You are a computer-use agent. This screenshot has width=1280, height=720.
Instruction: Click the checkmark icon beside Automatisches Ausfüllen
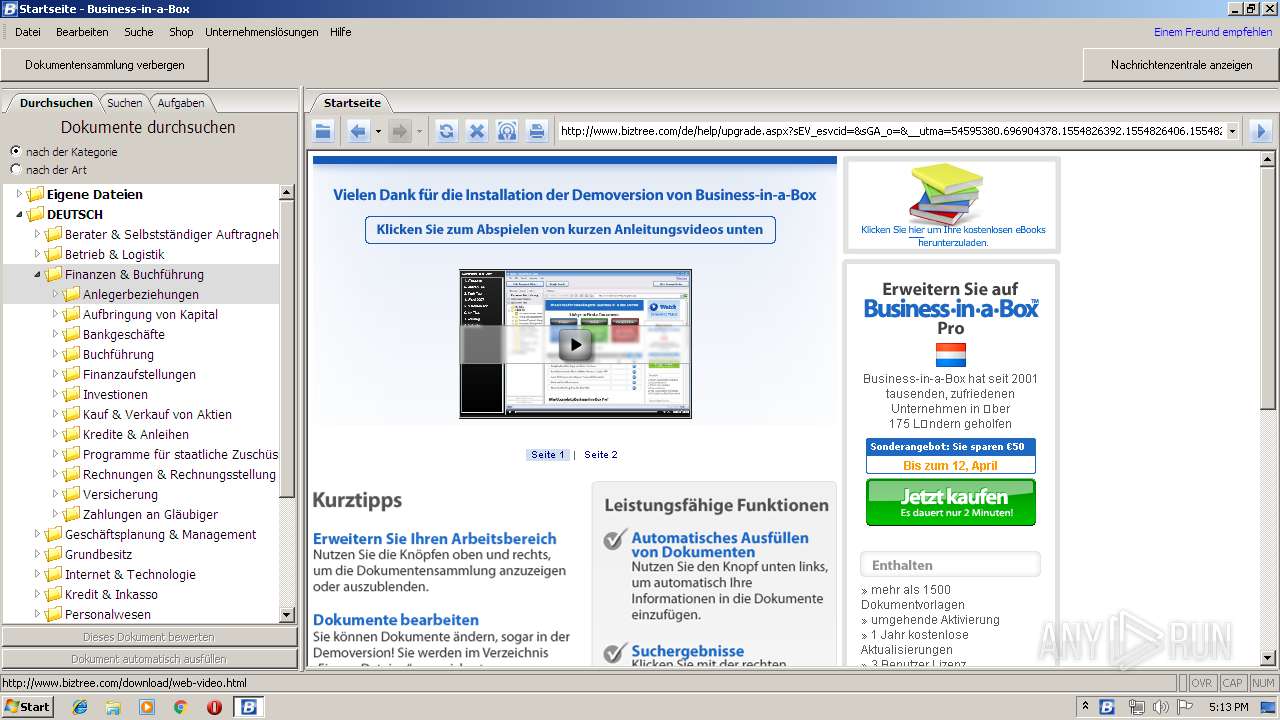[616, 540]
